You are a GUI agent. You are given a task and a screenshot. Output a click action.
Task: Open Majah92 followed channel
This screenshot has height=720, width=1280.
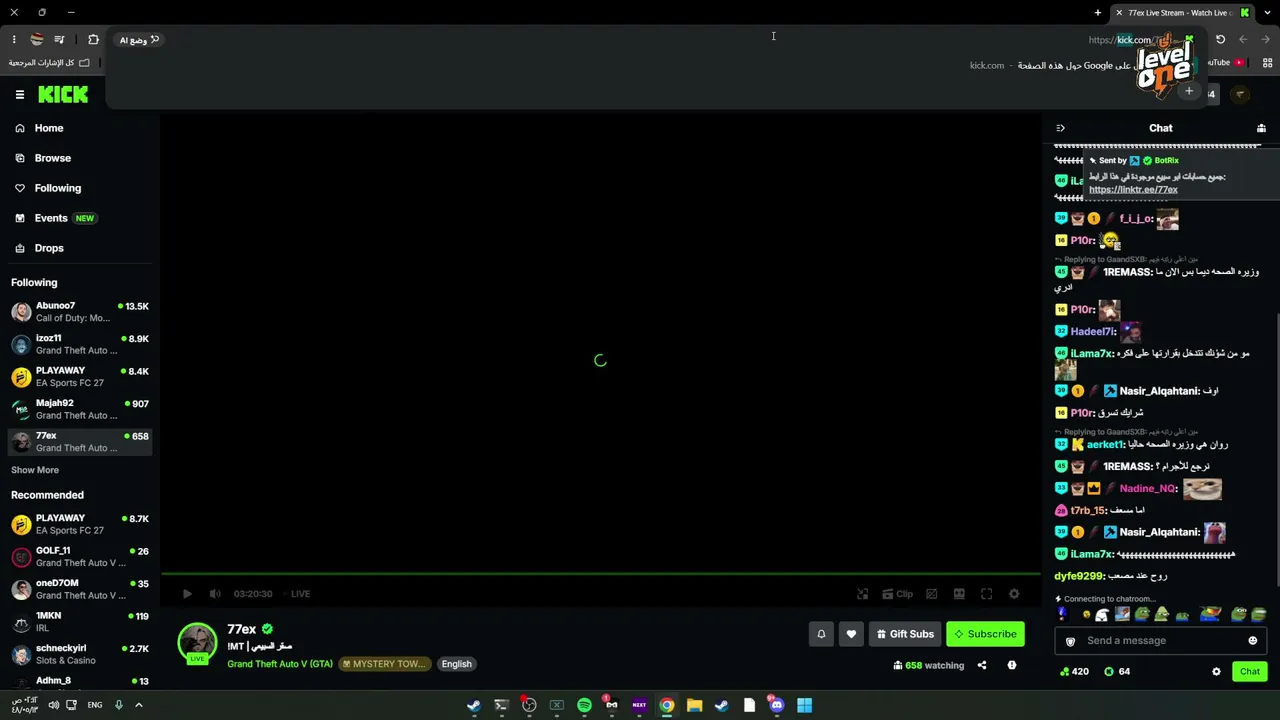click(x=80, y=409)
